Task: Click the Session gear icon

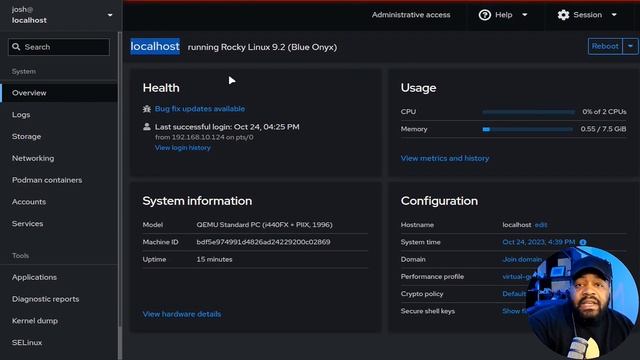Action: click(x=563, y=15)
